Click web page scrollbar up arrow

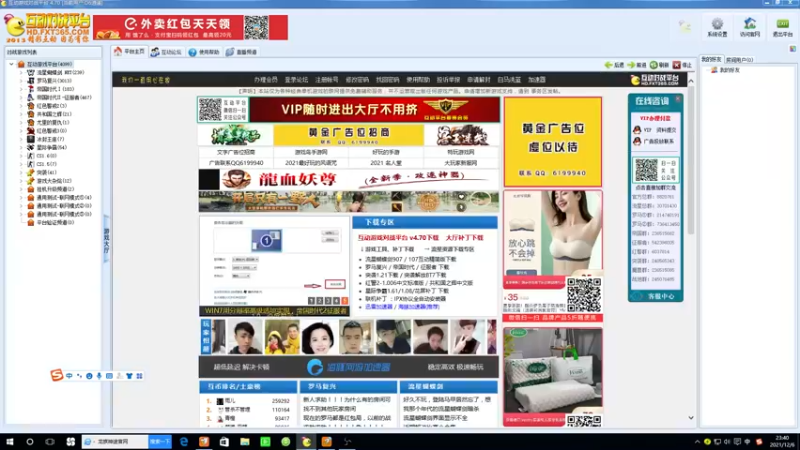click(x=691, y=81)
